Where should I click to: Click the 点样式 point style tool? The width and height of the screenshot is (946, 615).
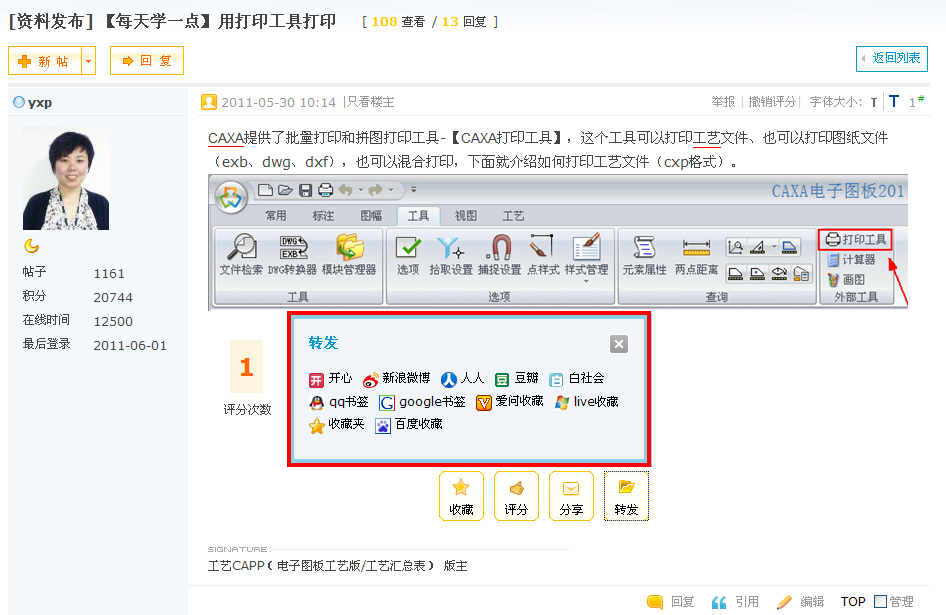tap(543, 254)
